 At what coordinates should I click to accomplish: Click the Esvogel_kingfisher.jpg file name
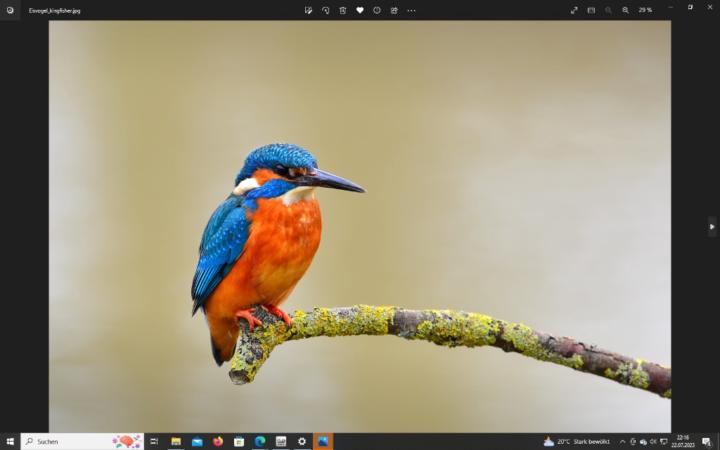[x=55, y=11]
